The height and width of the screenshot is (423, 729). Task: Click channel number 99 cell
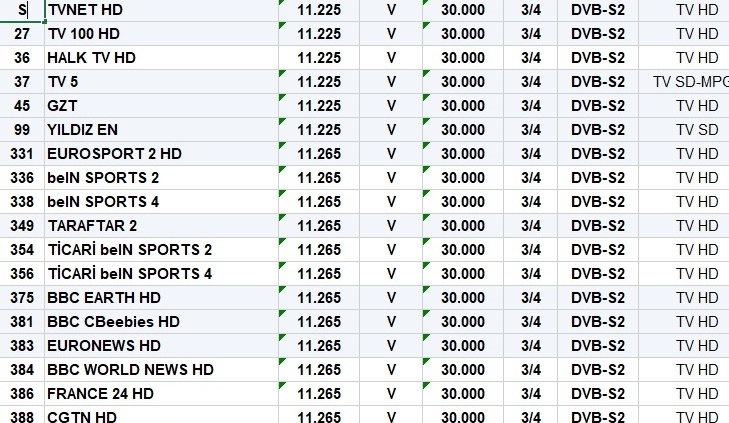click(22, 130)
